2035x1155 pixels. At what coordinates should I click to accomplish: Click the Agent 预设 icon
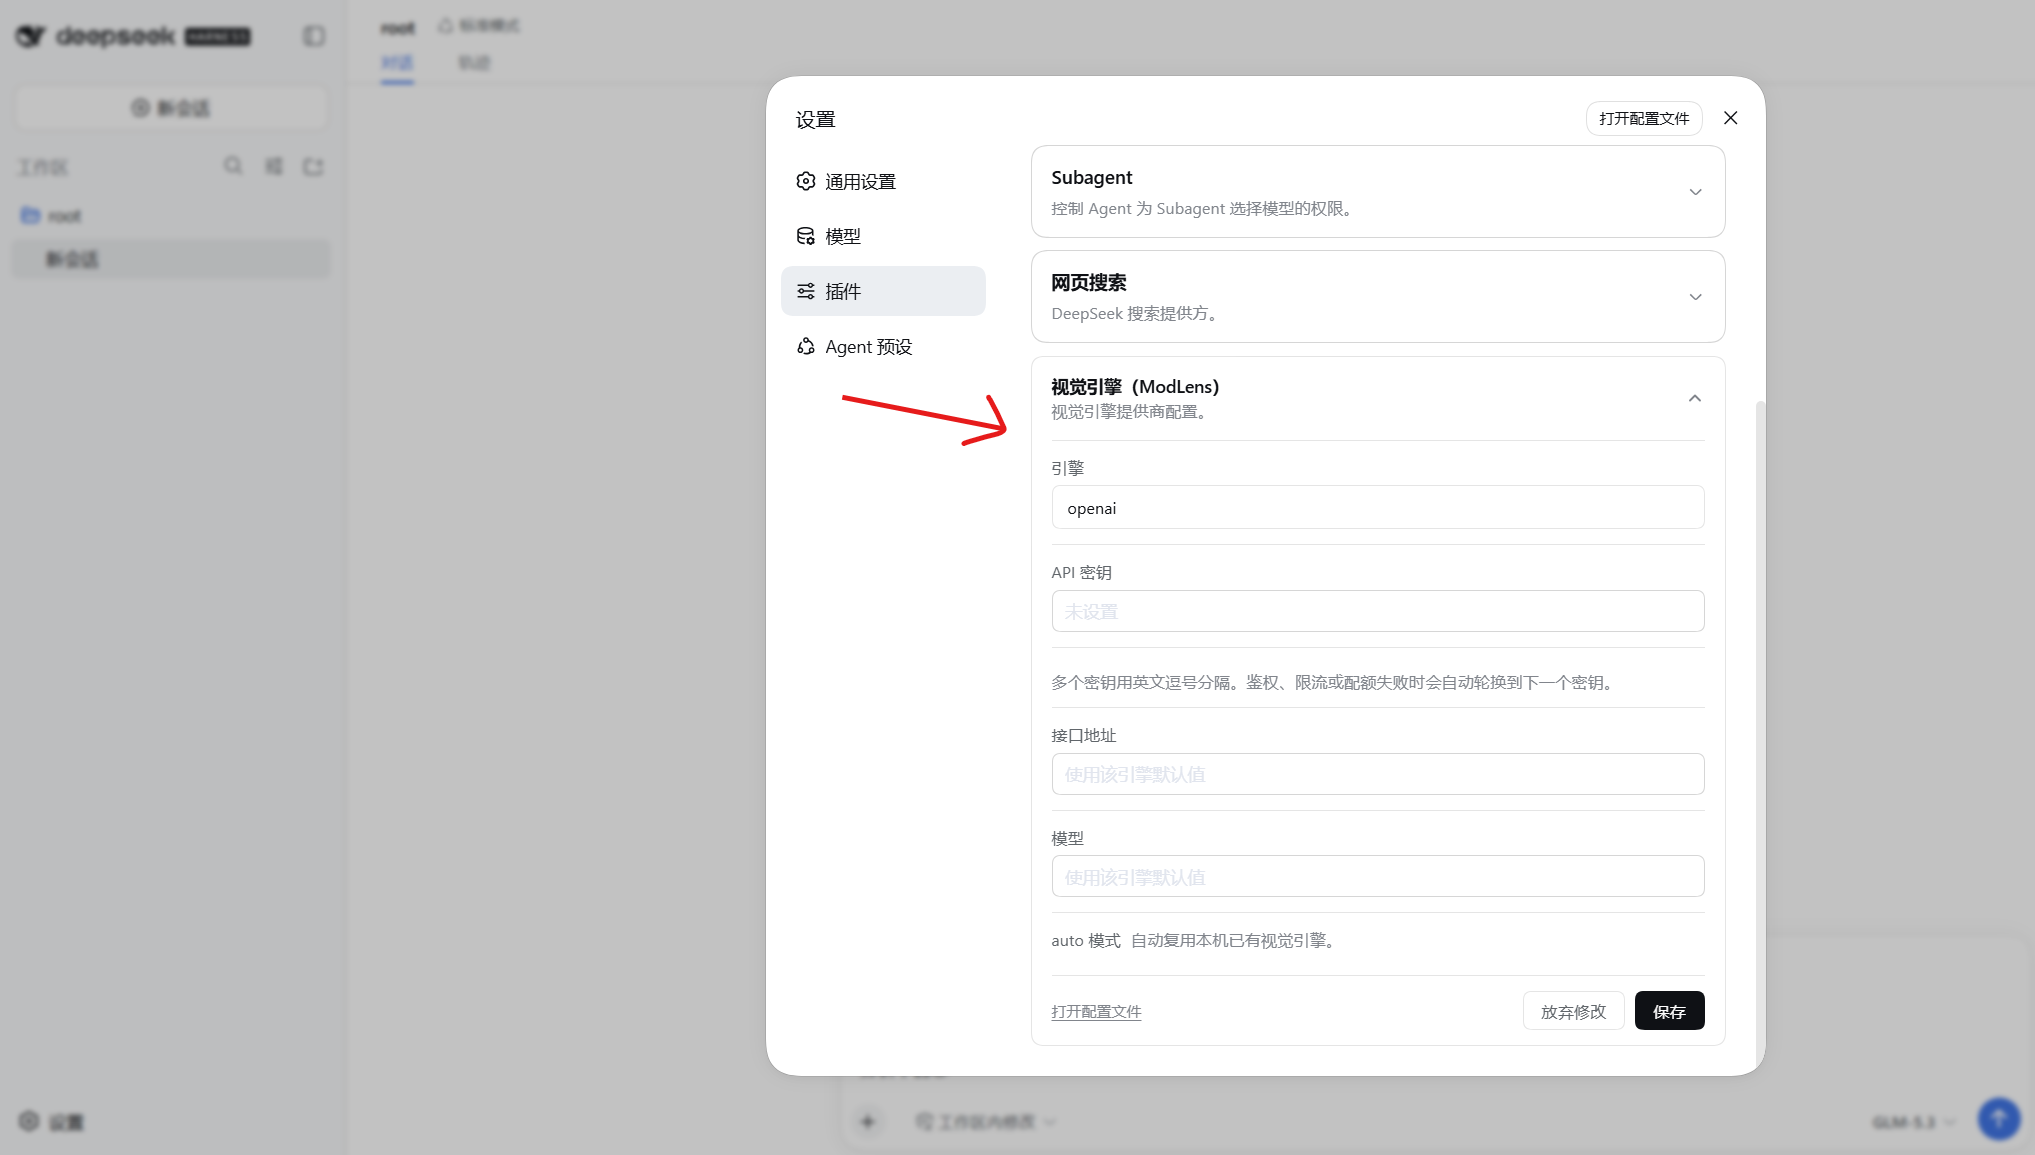(x=806, y=346)
